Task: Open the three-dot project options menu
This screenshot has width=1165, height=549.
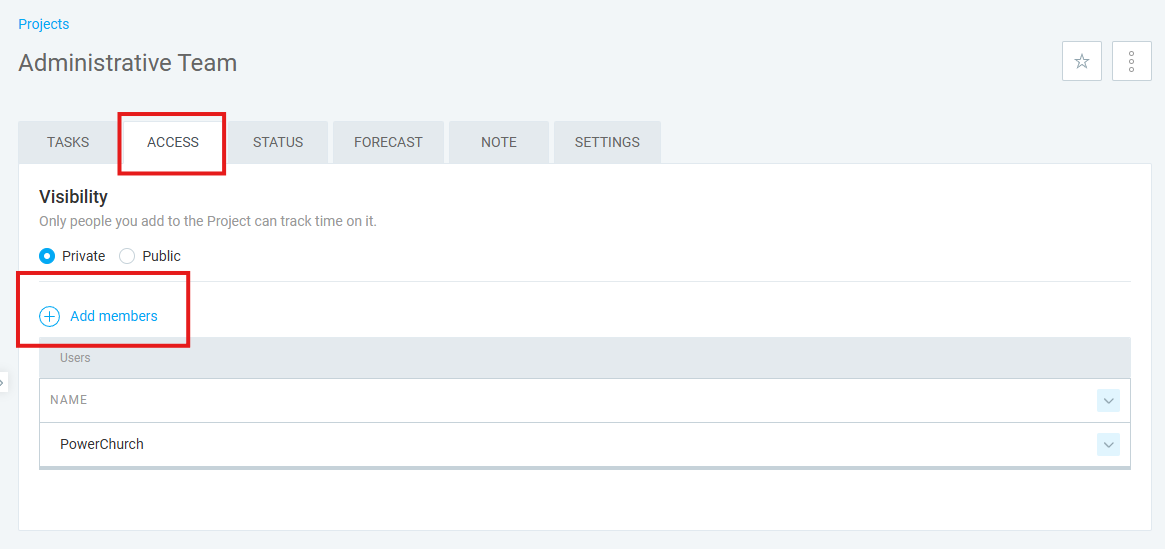Action: coord(1131,61)
